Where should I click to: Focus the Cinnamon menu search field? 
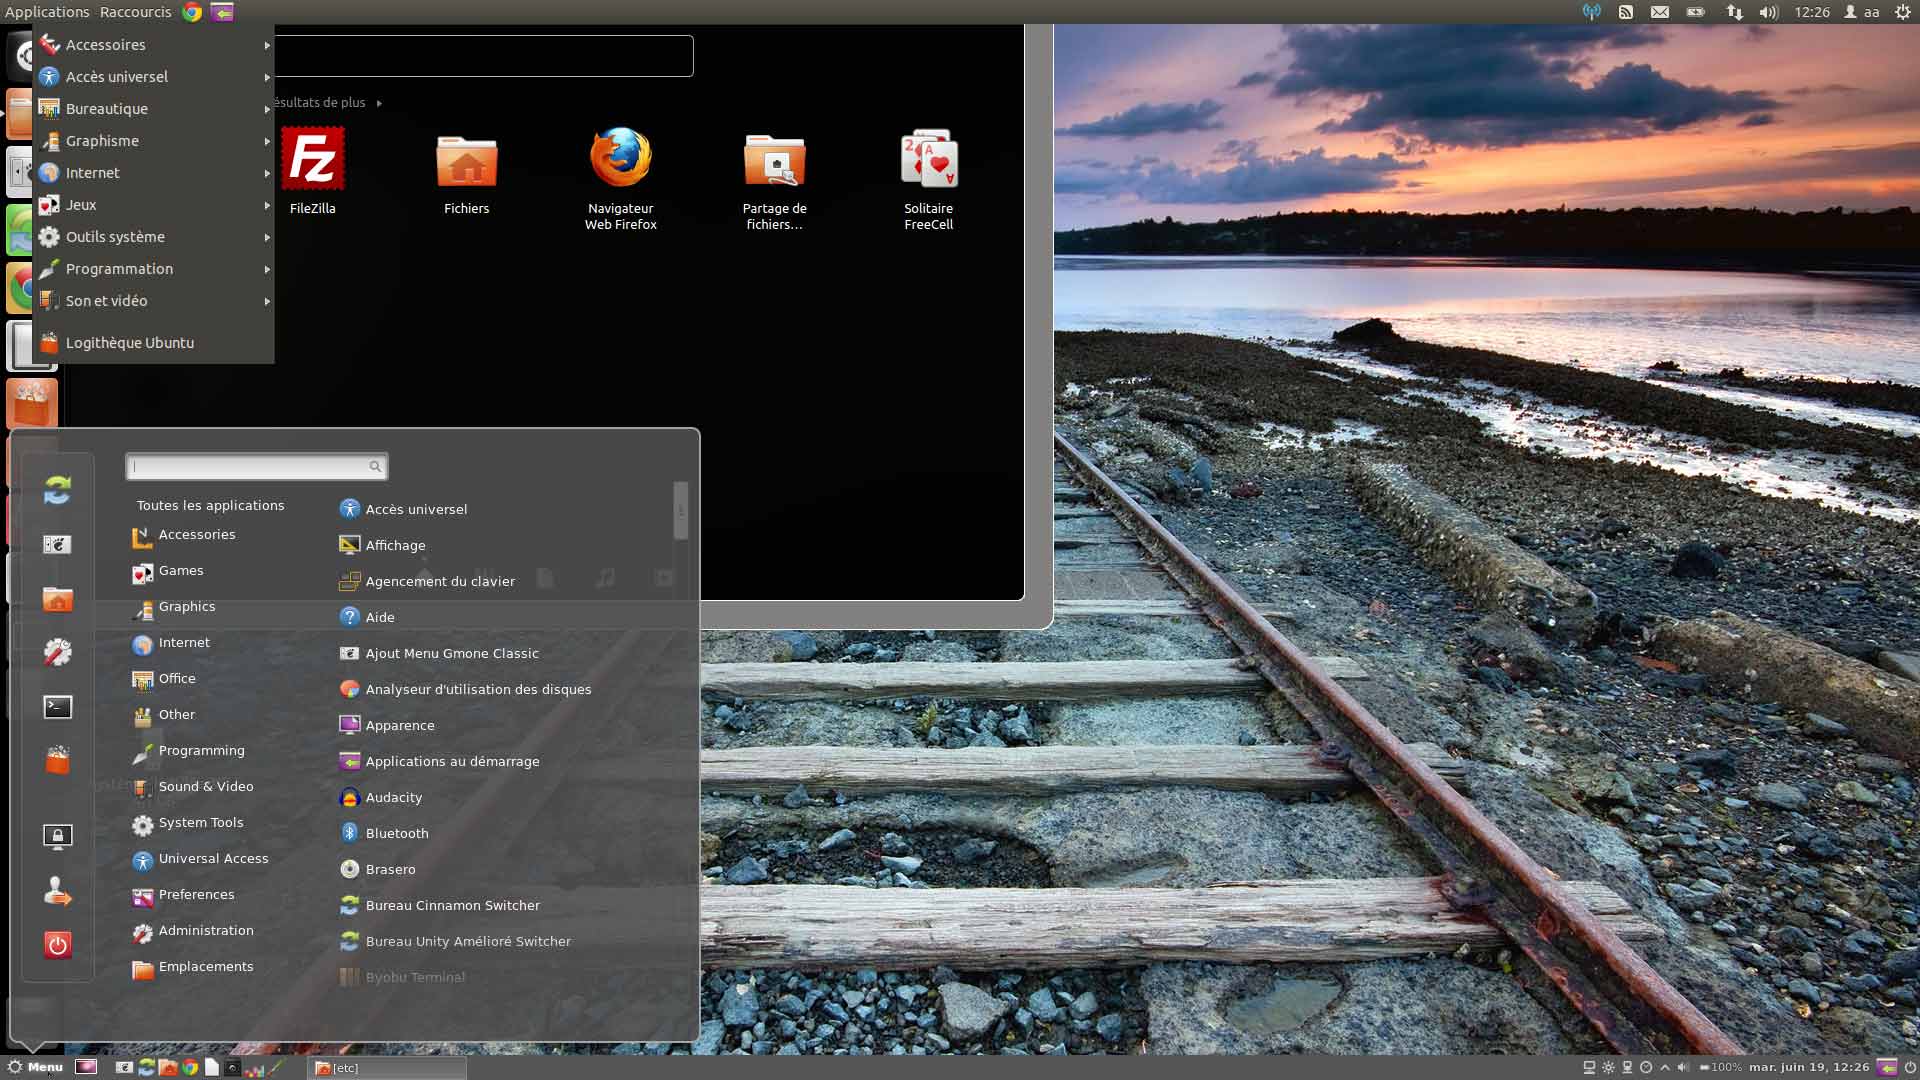[250, 466]
